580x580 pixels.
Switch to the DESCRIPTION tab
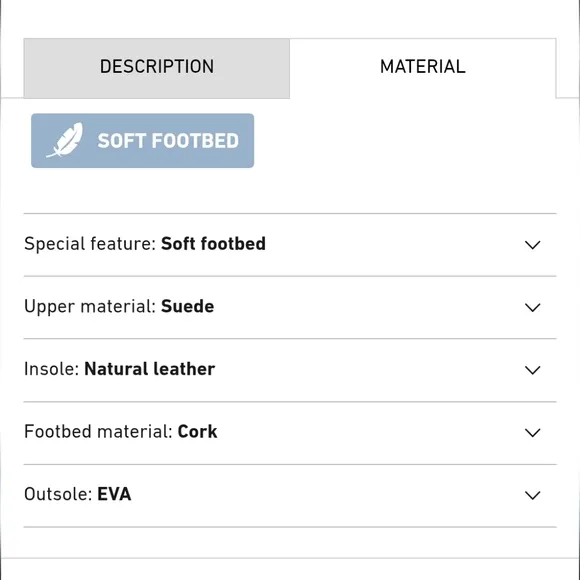coord(157,68)
